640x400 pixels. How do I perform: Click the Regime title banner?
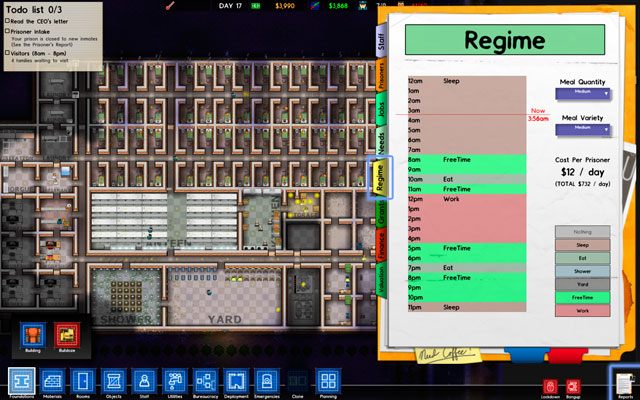click(x=504, y=40)
